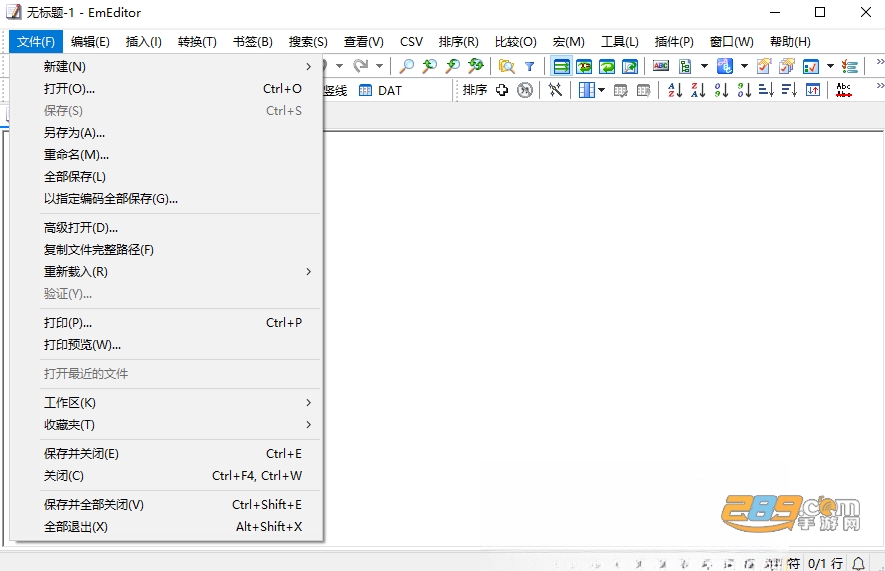Viewport: 885px width, 571px height.
Task: Click the green tree outline icon
Action: (x=685, y=67)
